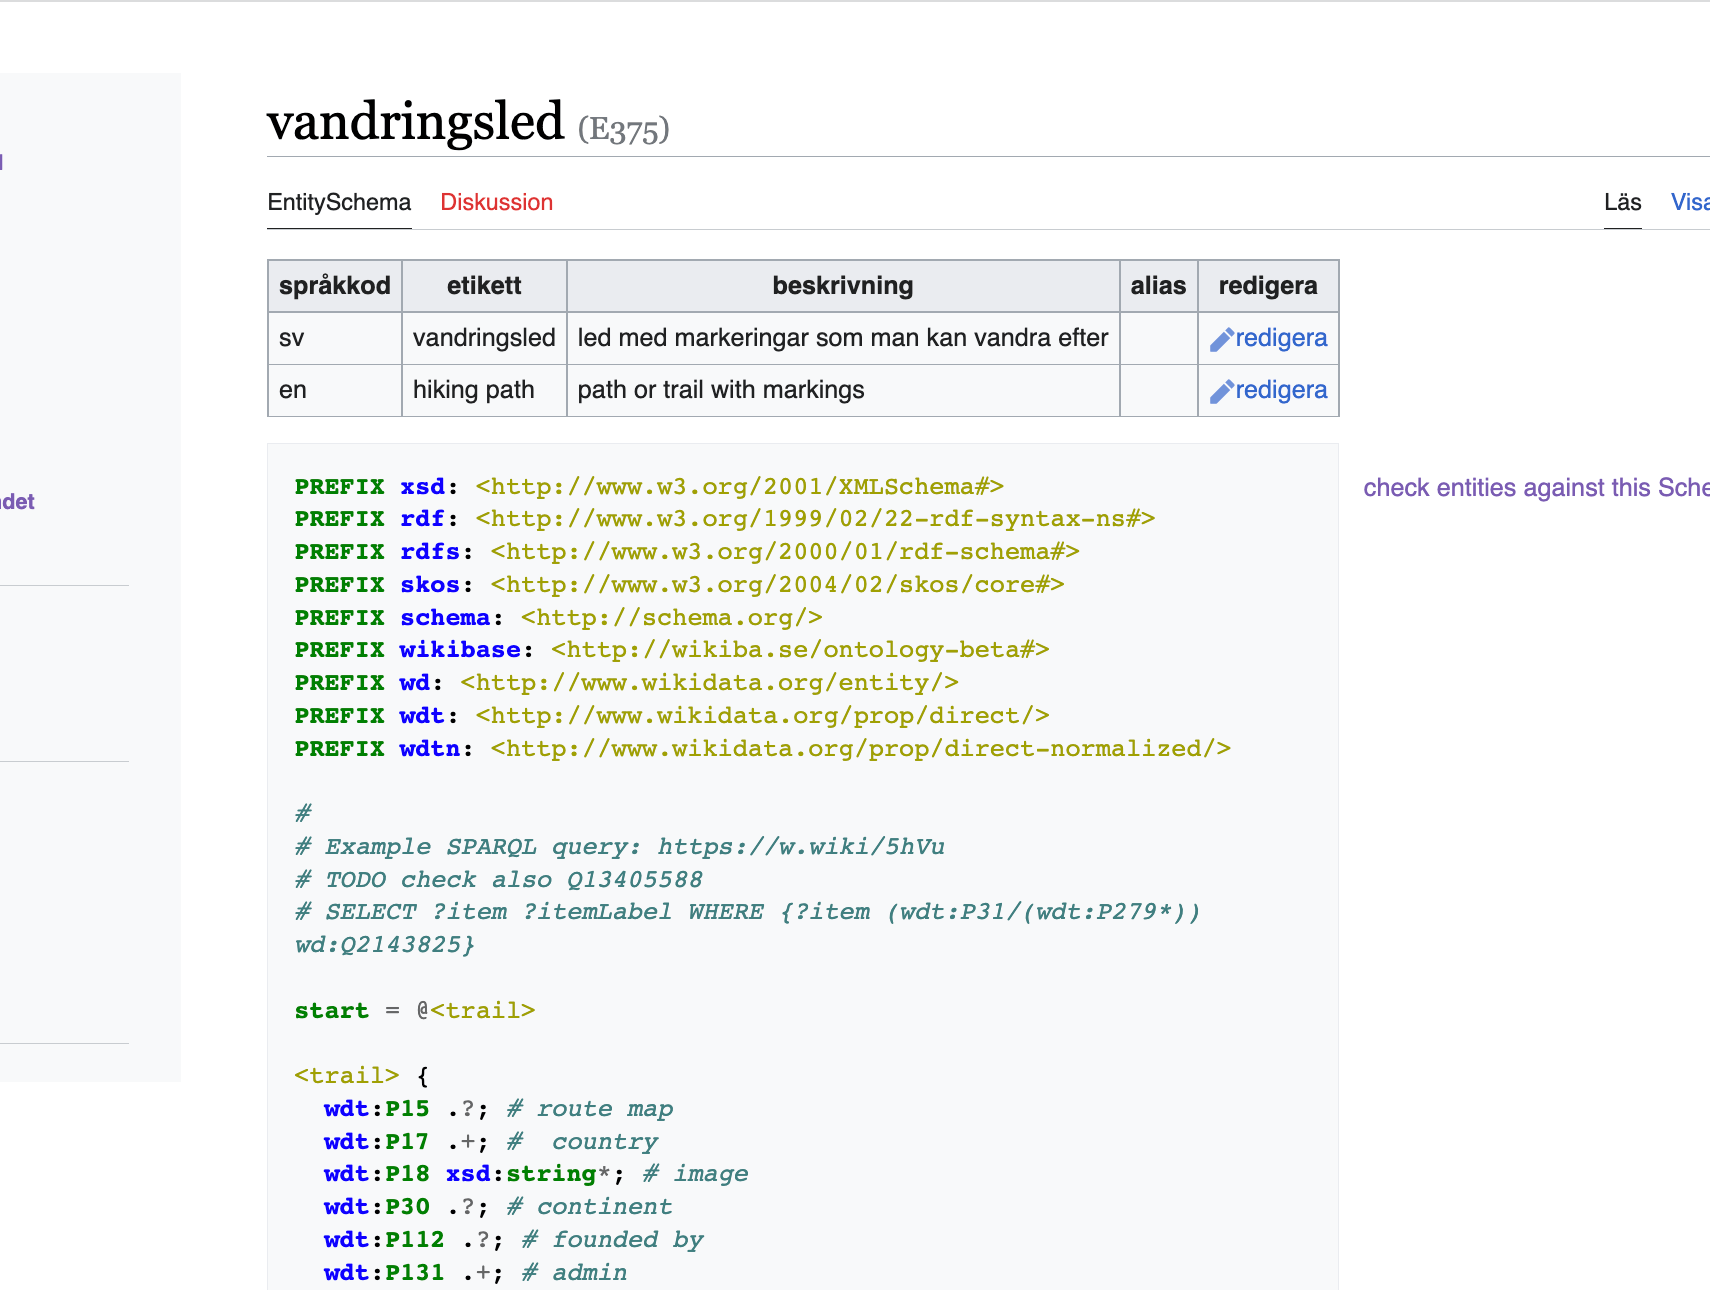The height and width of the screenshot is (1290, 1710).
Task: Click the vandringsled page heading
Action: (415, 122)
